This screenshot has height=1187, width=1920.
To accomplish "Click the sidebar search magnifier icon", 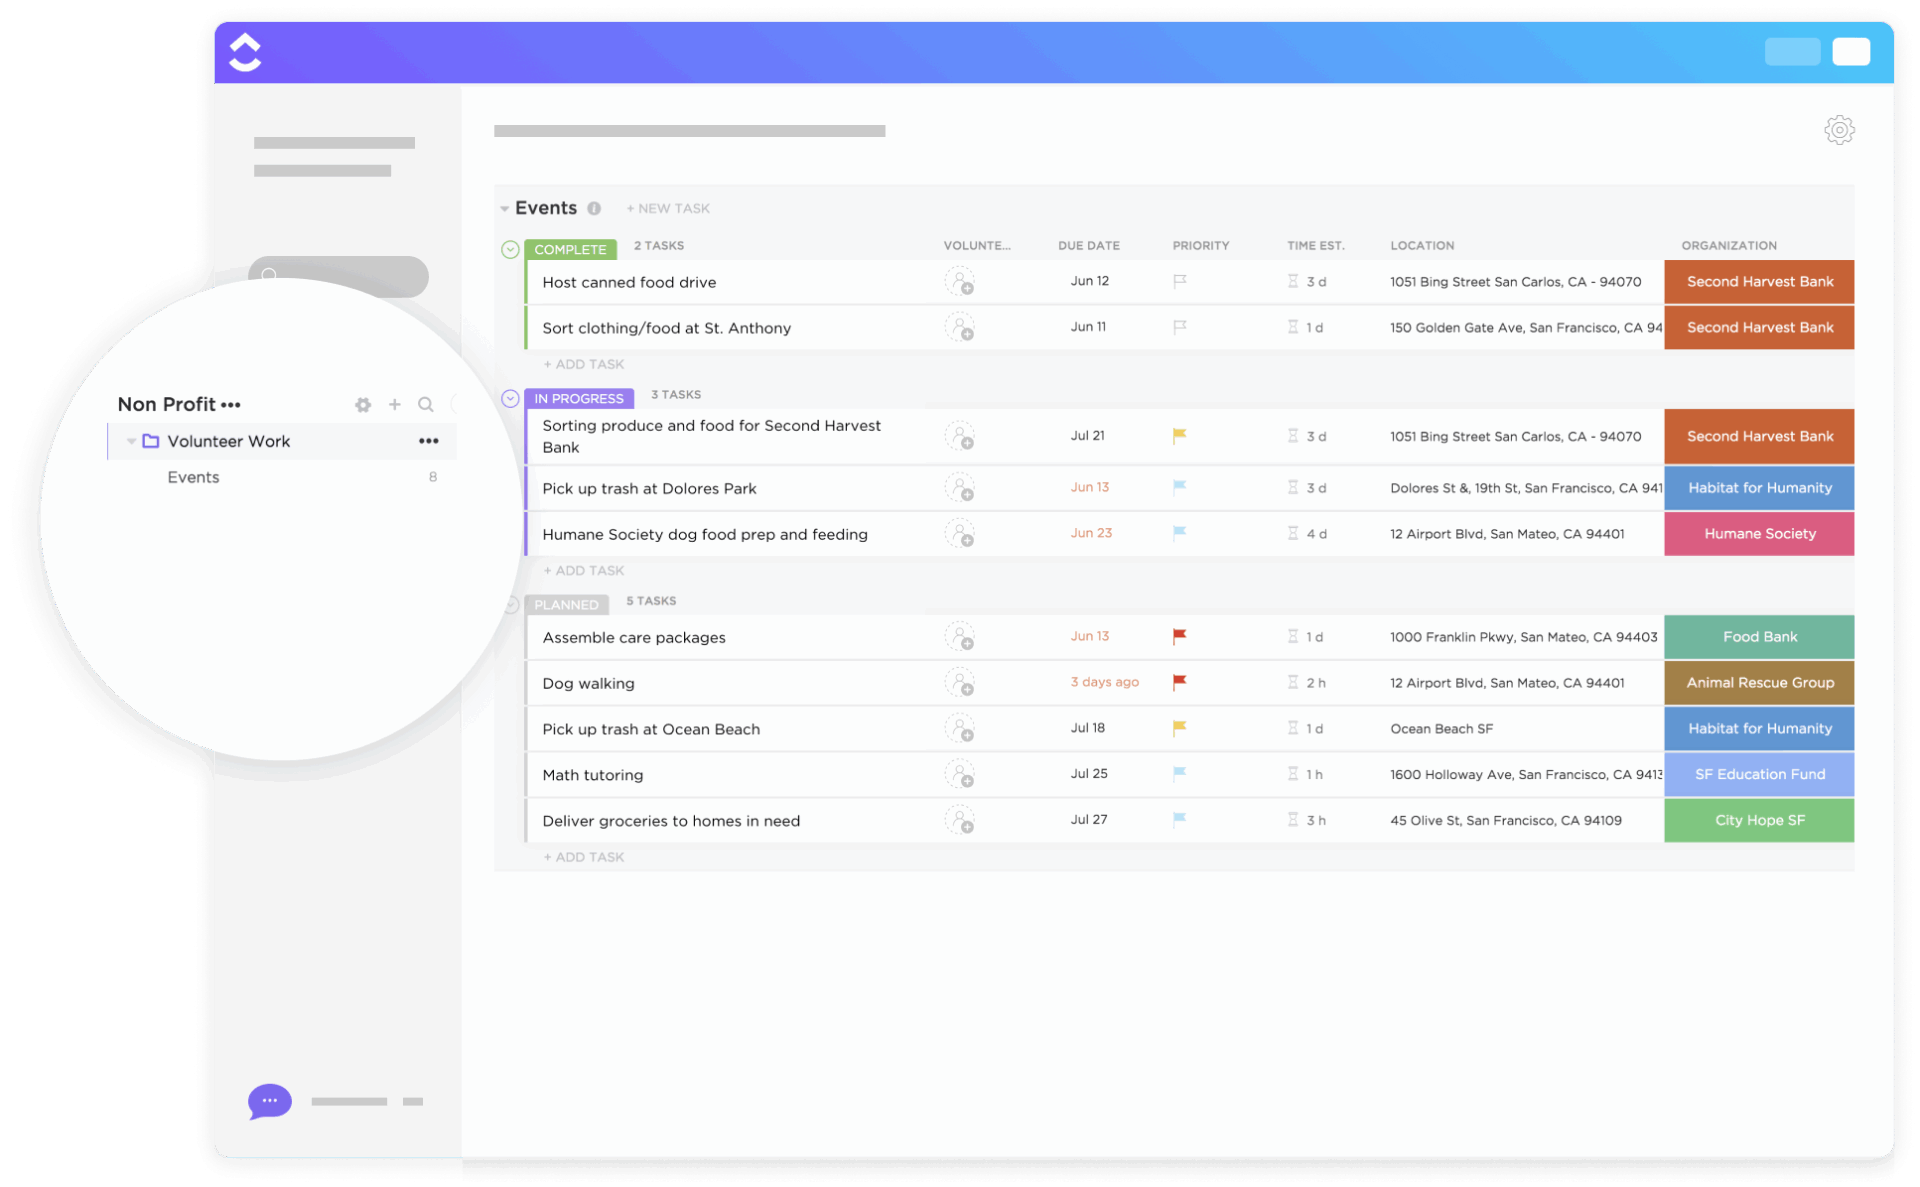I will pos(426,405).
